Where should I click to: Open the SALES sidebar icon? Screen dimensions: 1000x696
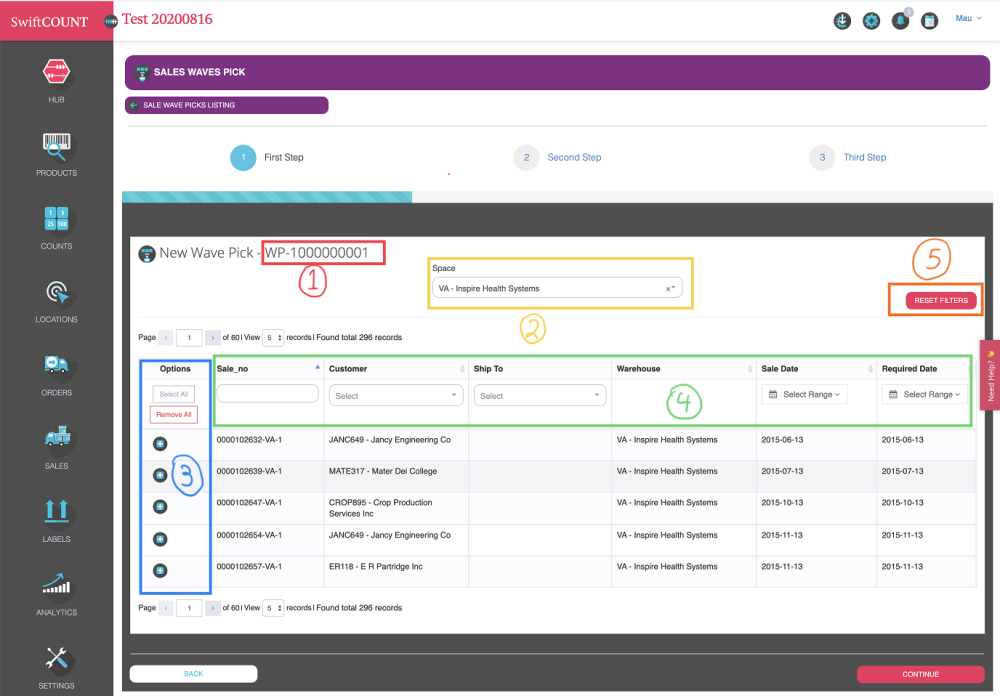tap(56, 437)
